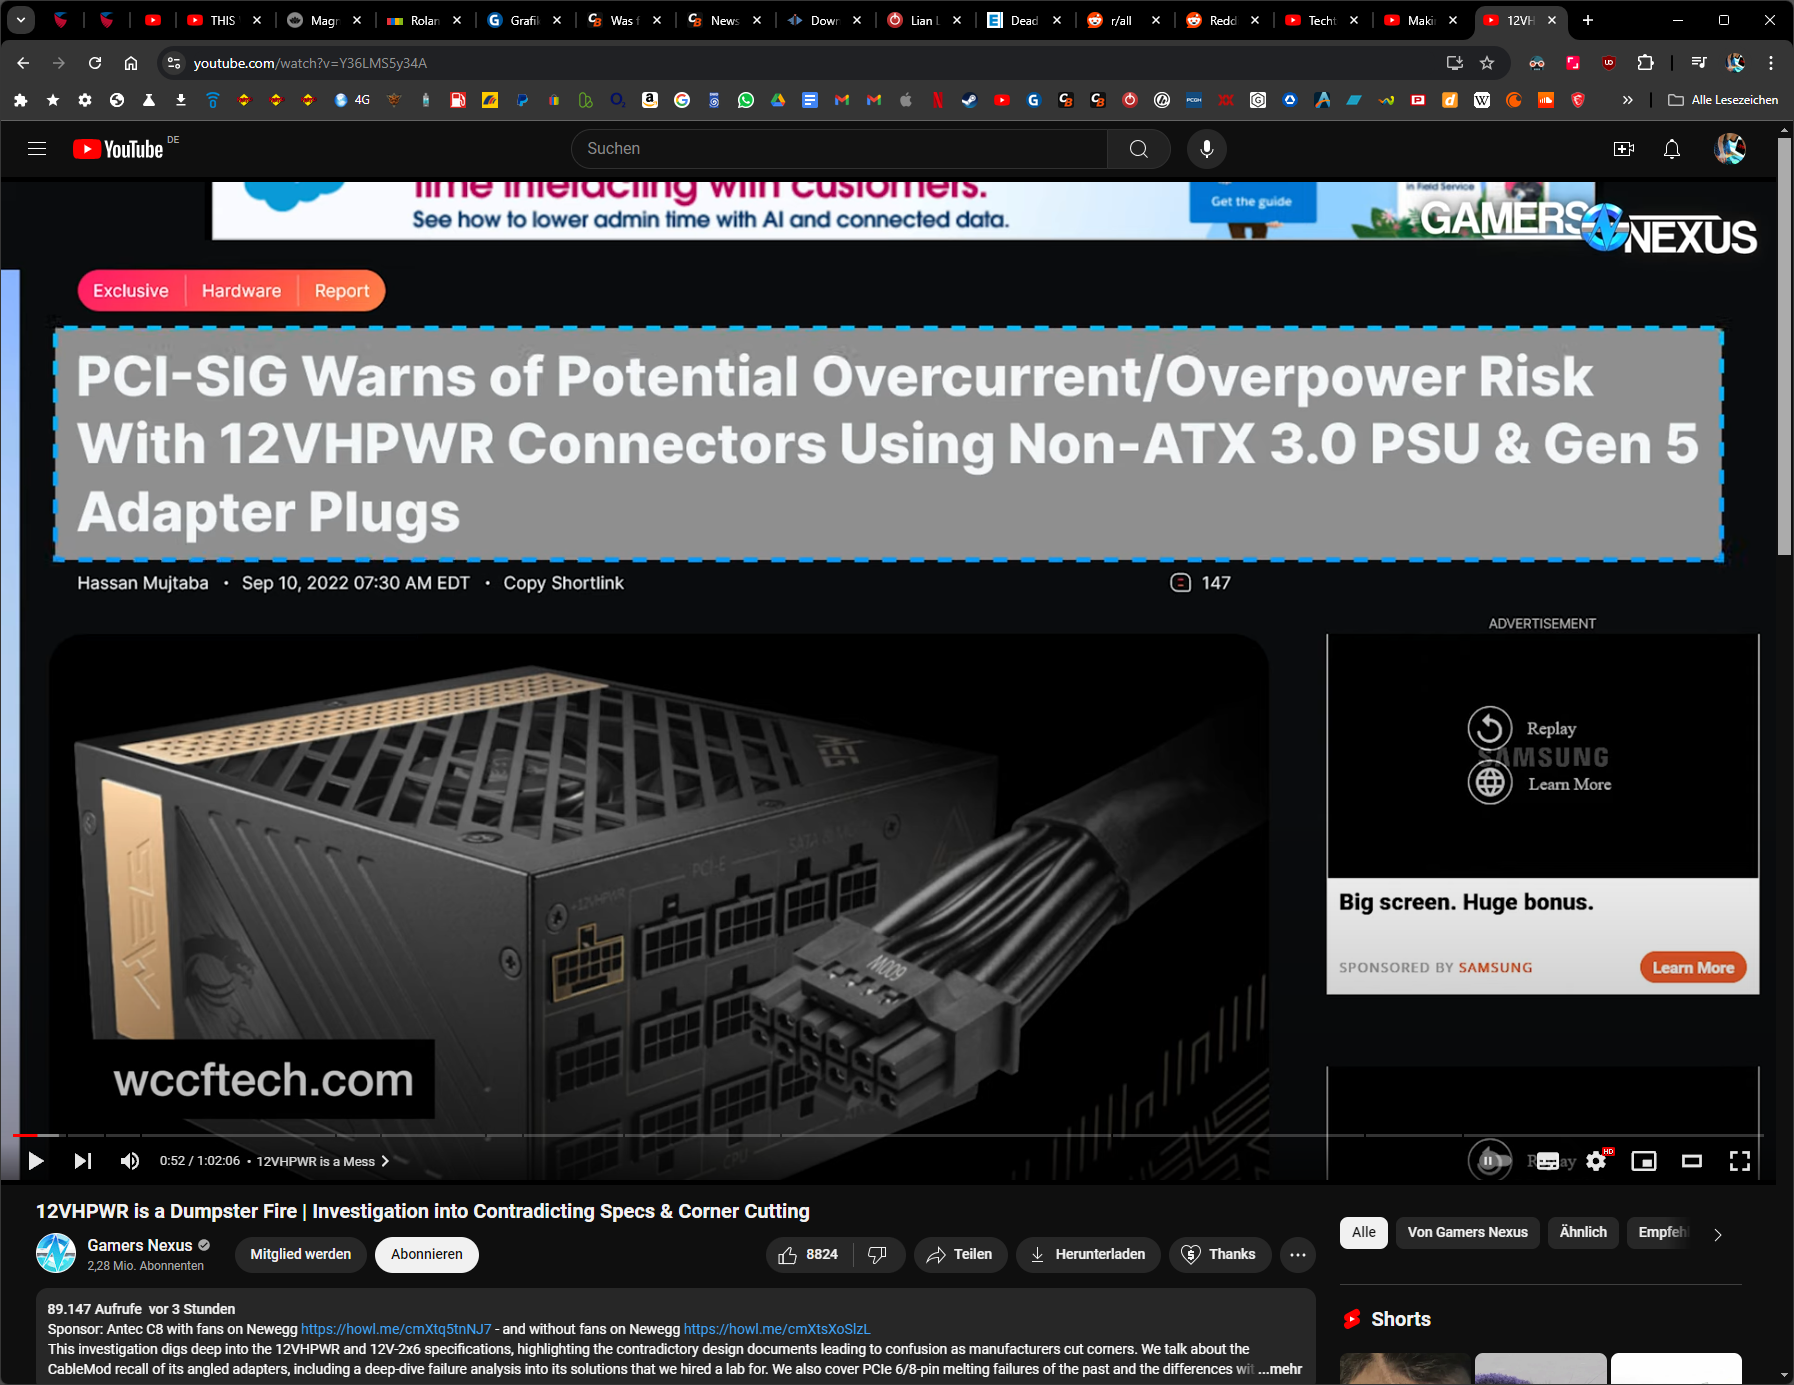
Task: Open the 'Alle Lesezeichen' folder
Action: pyautogui.click(x=1723, y=100)
